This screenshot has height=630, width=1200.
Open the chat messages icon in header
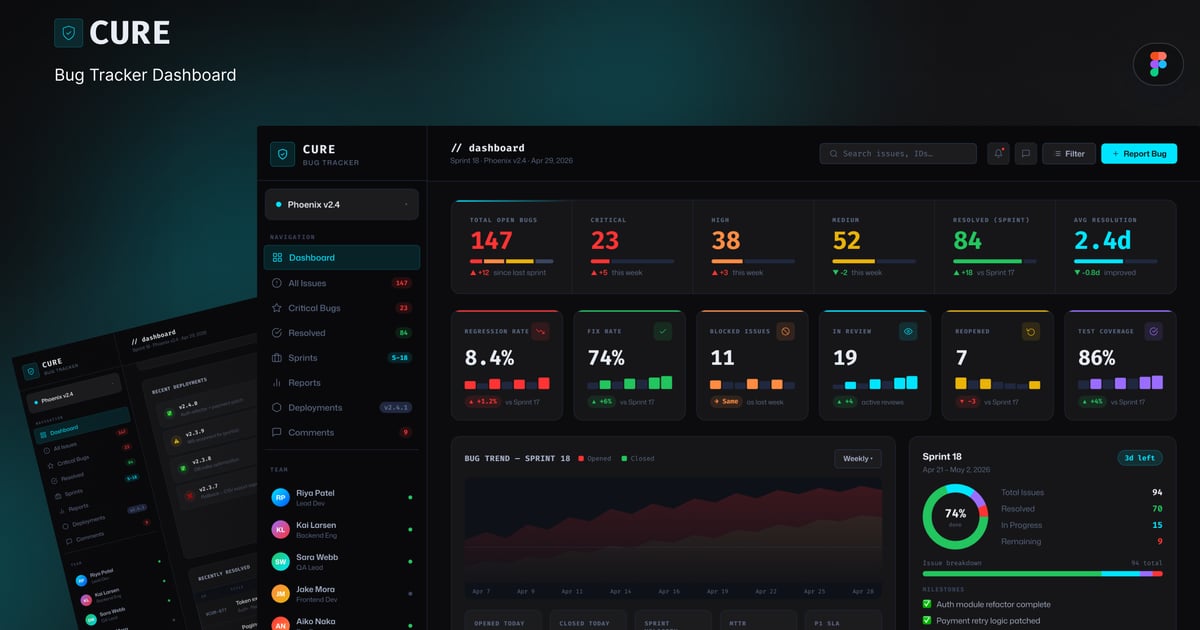[x=1025, y=154]
